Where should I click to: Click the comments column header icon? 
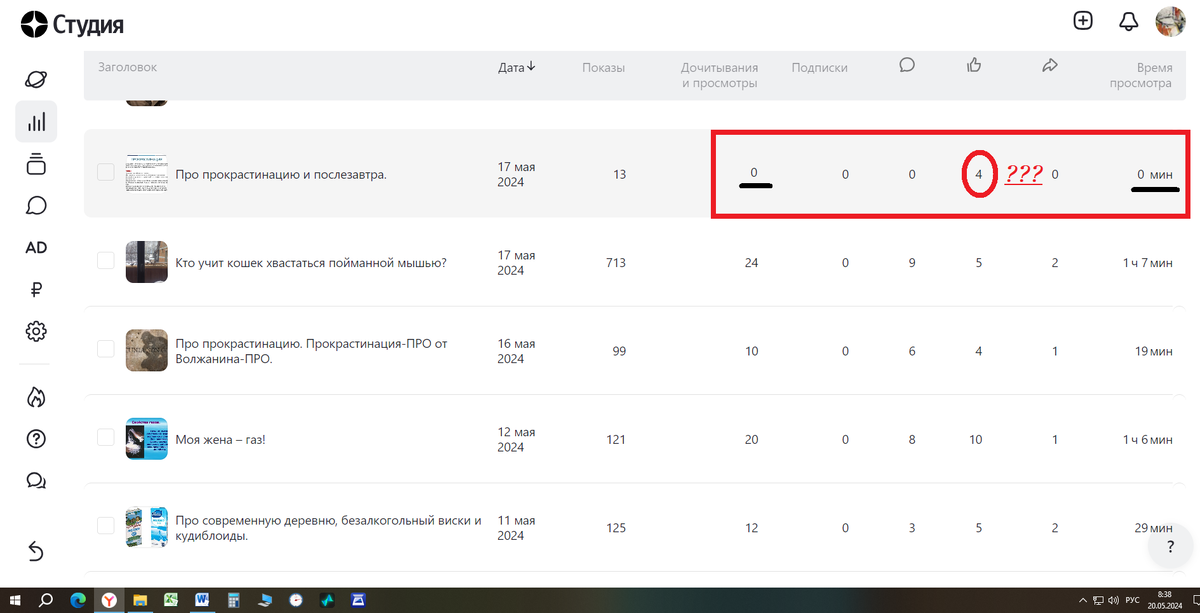907,66
